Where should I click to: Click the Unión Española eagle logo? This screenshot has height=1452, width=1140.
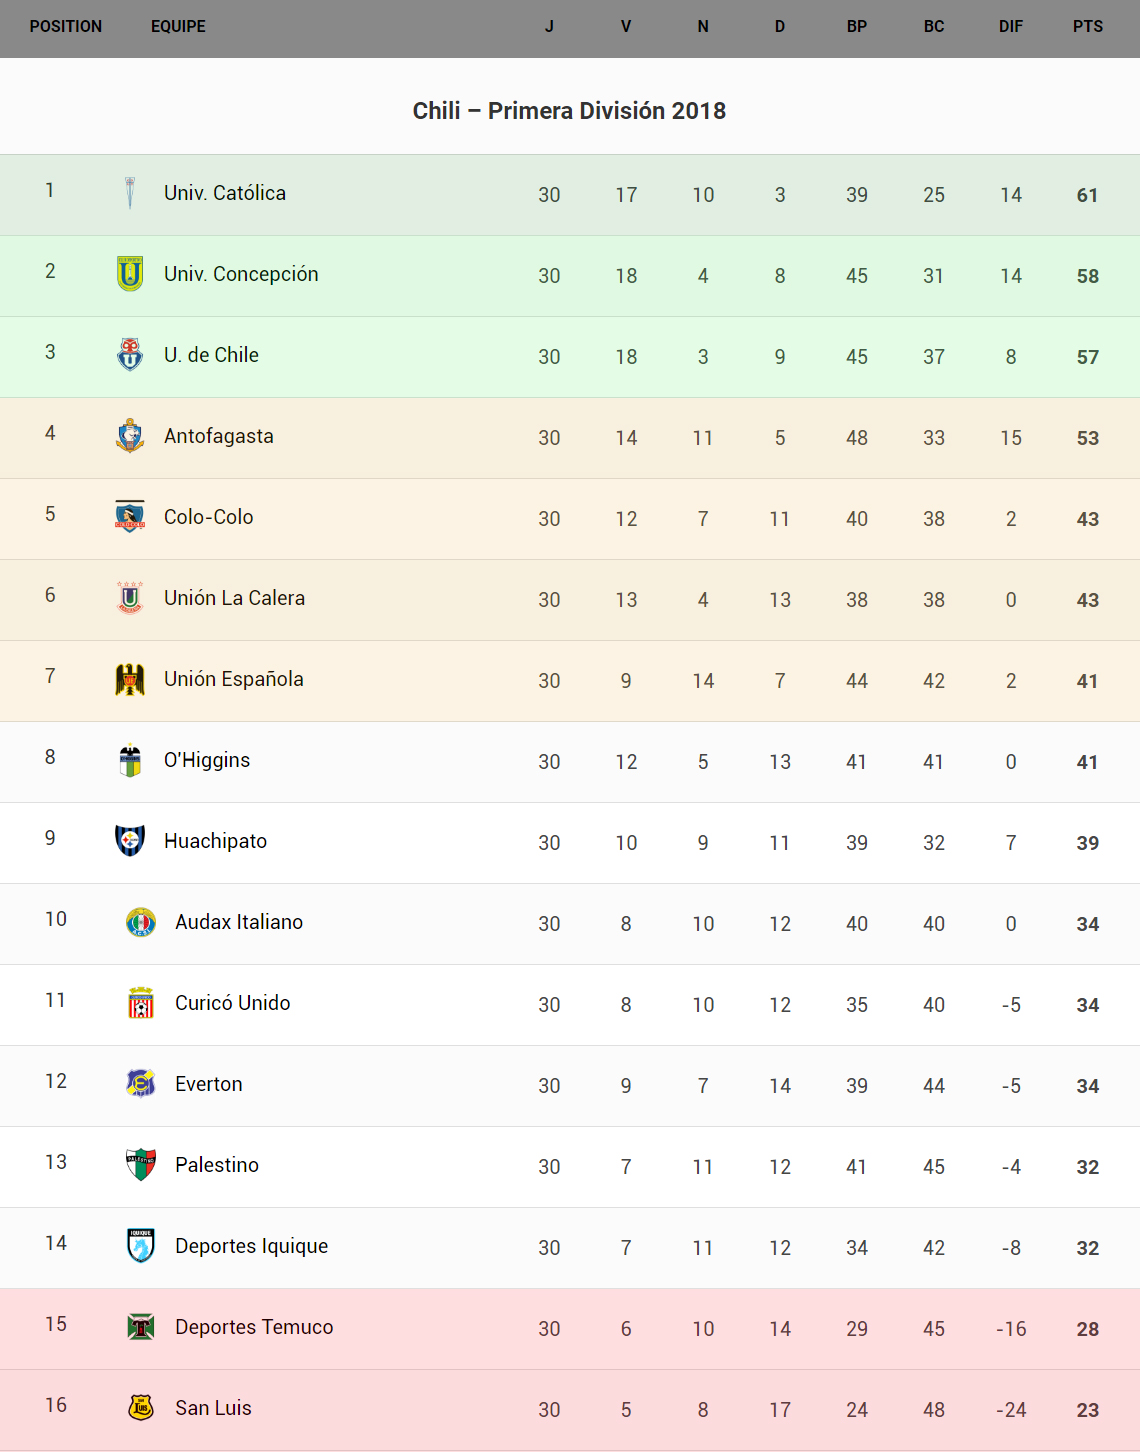tap(130, 679)
